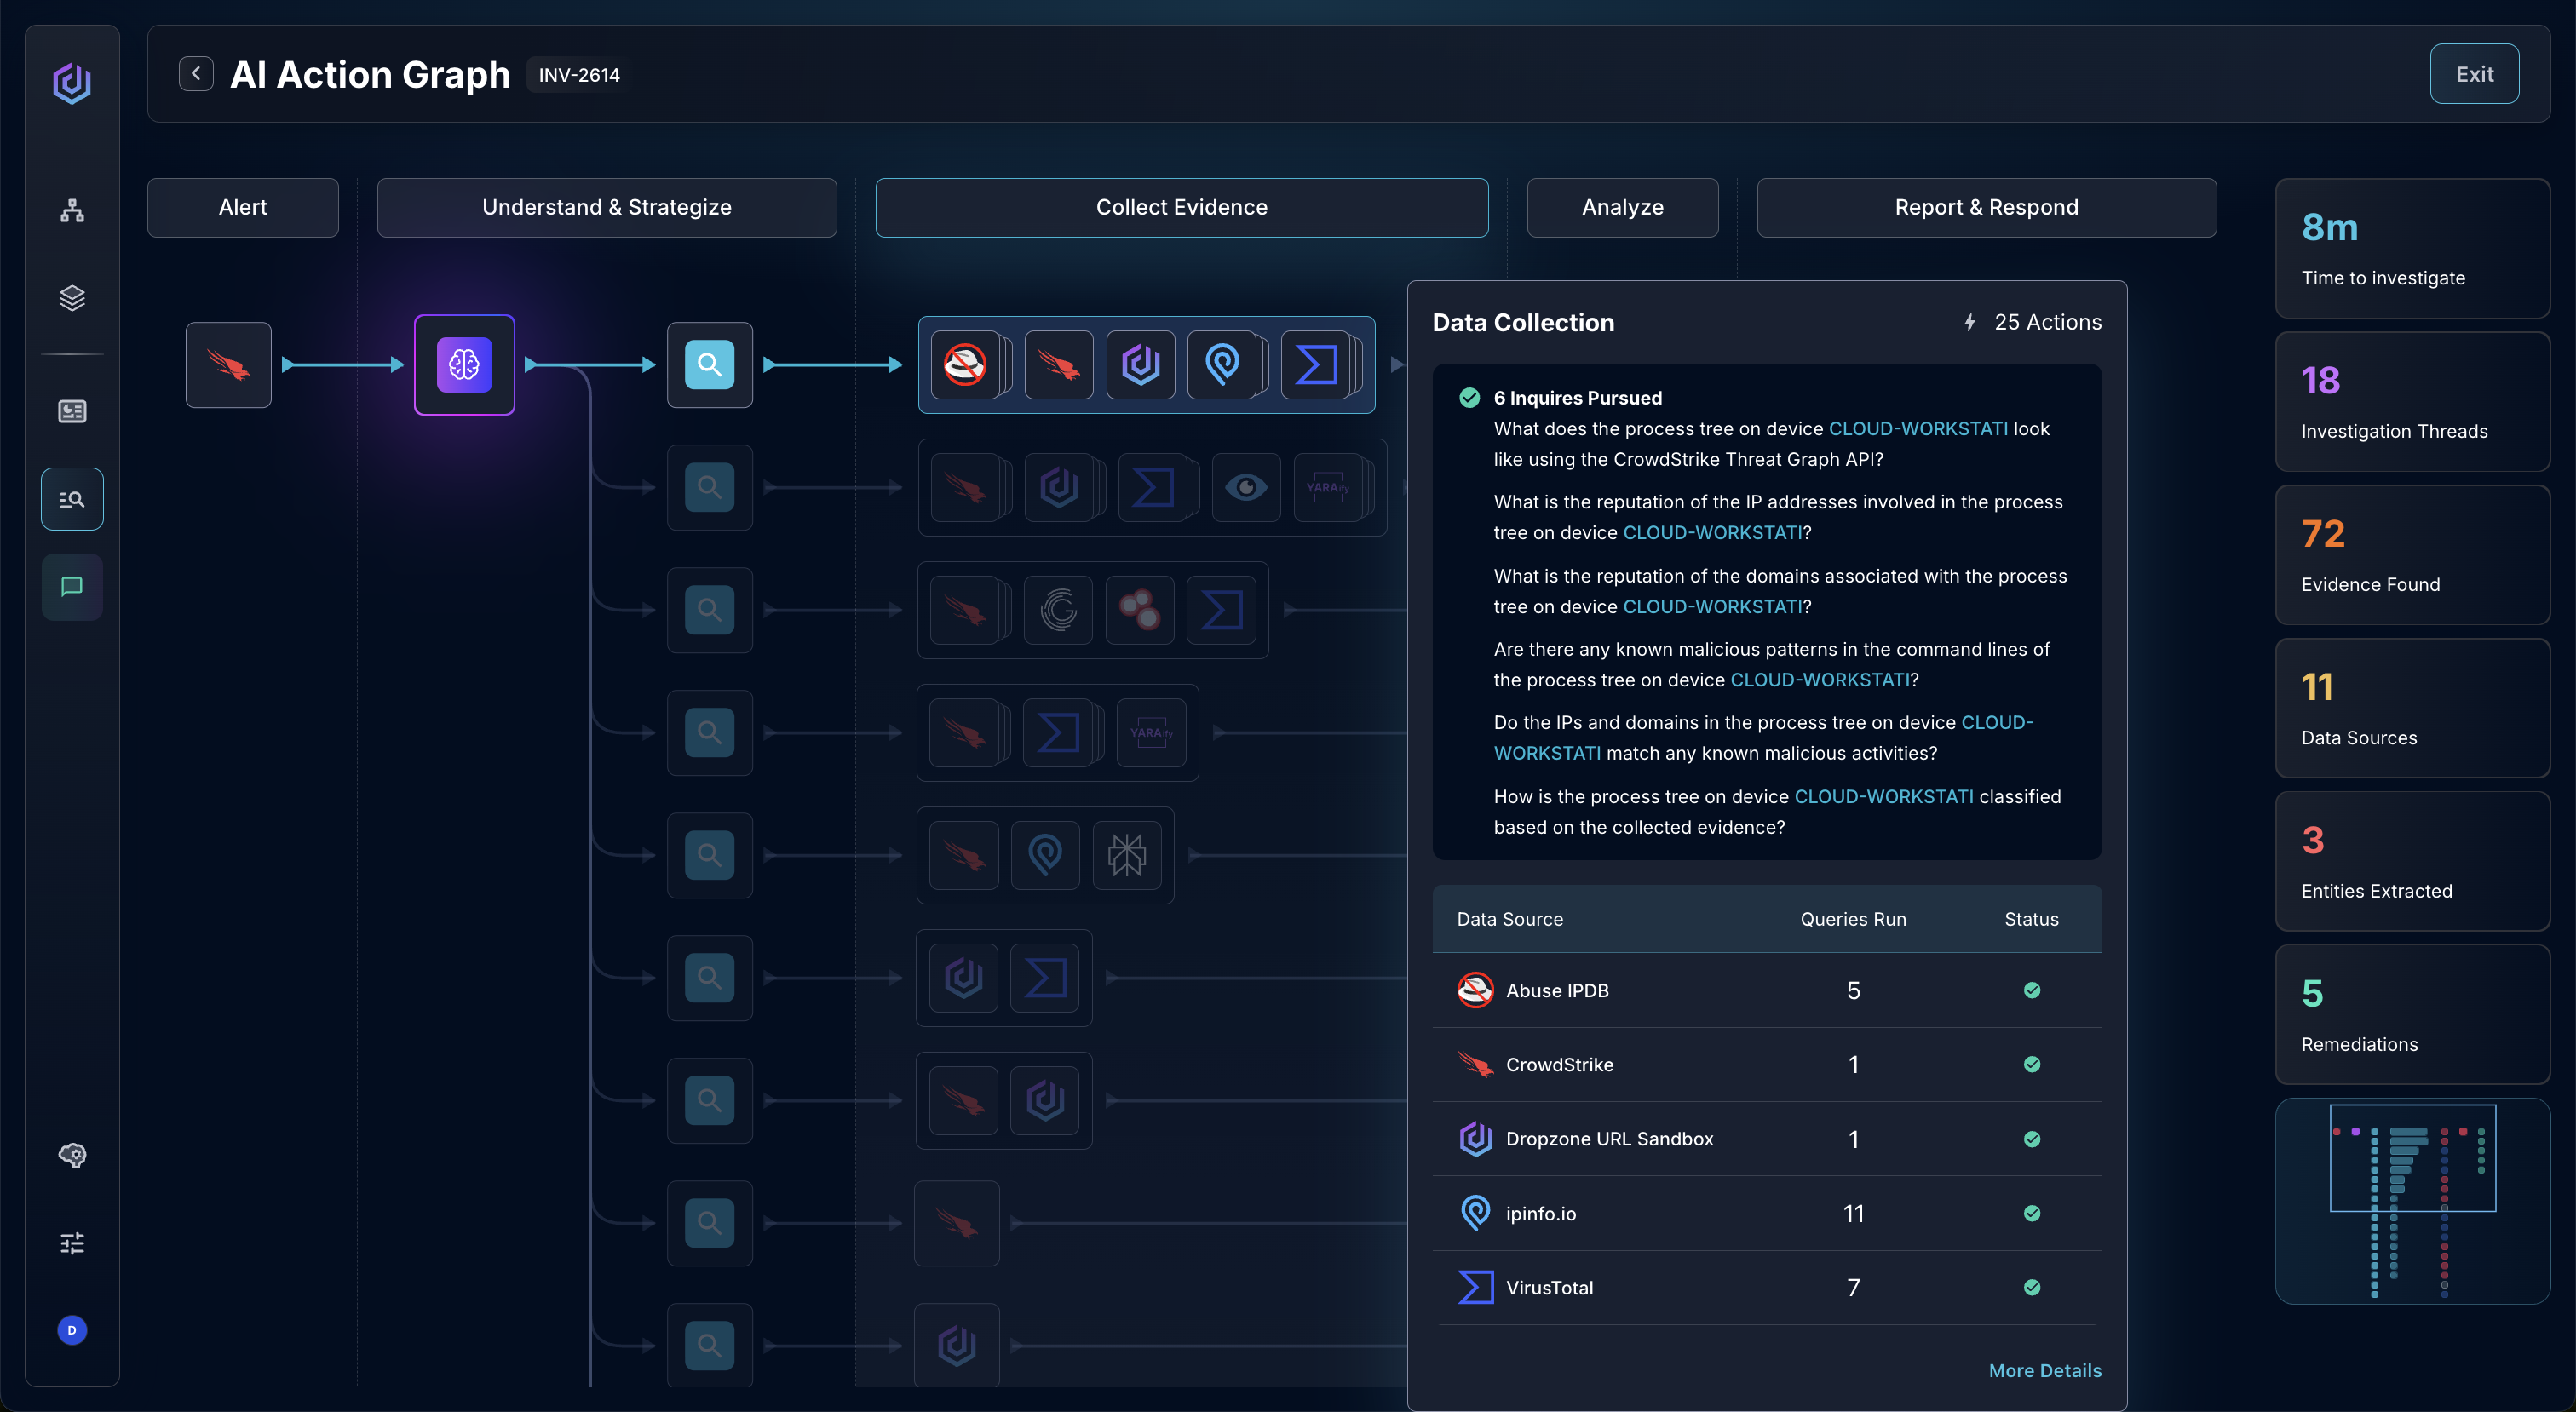Click the eye icon in second evidence row

(x=1246, y=488)
